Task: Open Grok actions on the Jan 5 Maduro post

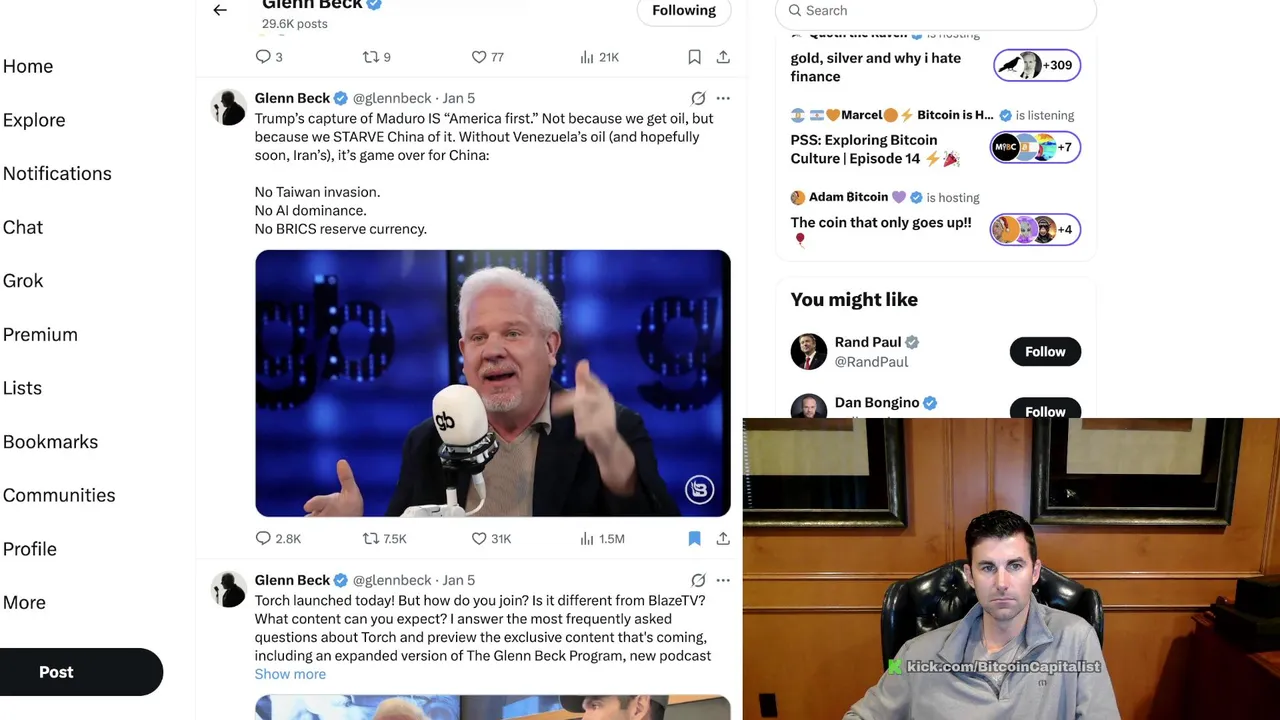Action: [x=698, y=98]
